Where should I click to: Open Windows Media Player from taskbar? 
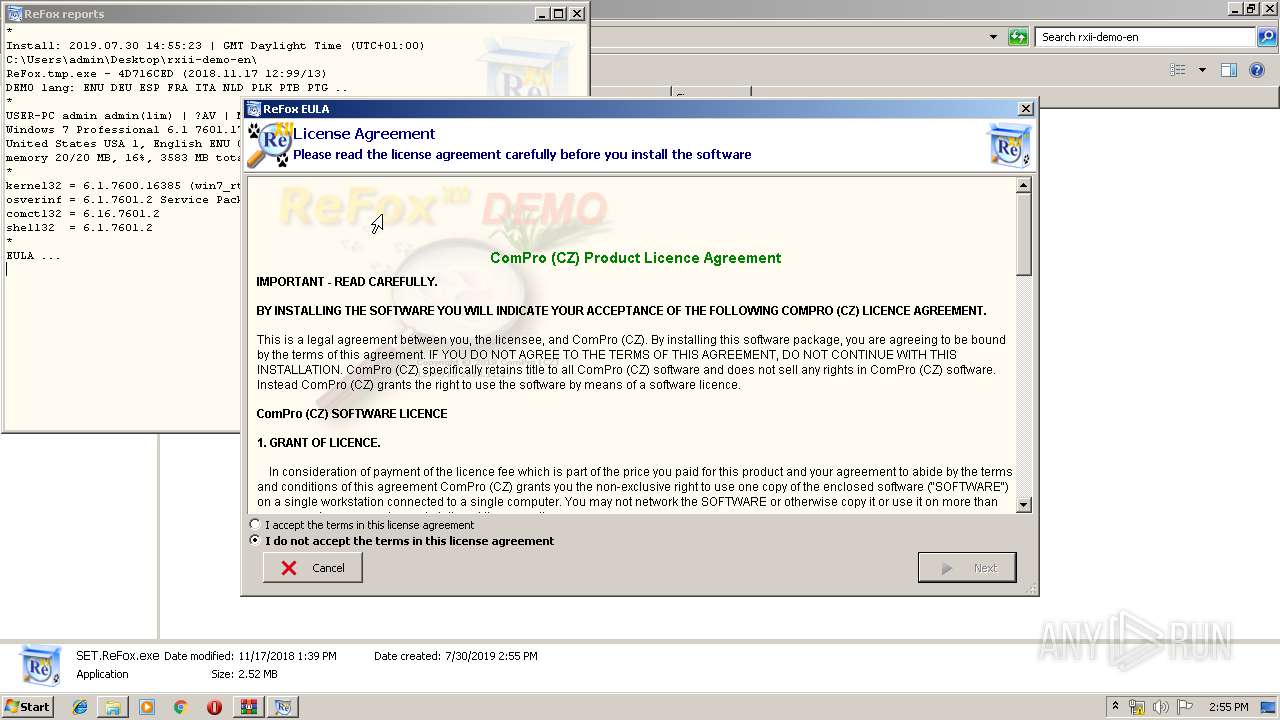(x=147, y=707)
